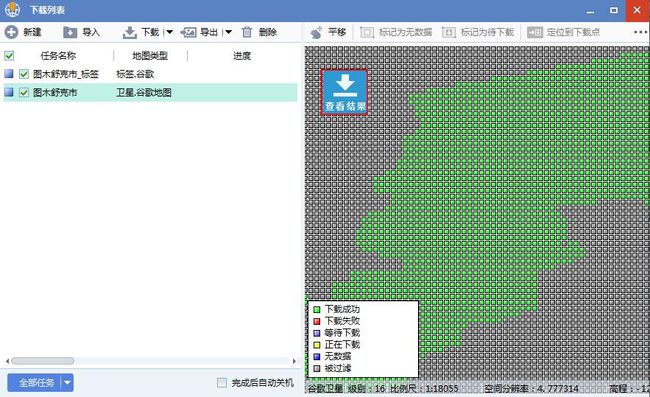Click the 查看结果 download result button

(344, 92)
